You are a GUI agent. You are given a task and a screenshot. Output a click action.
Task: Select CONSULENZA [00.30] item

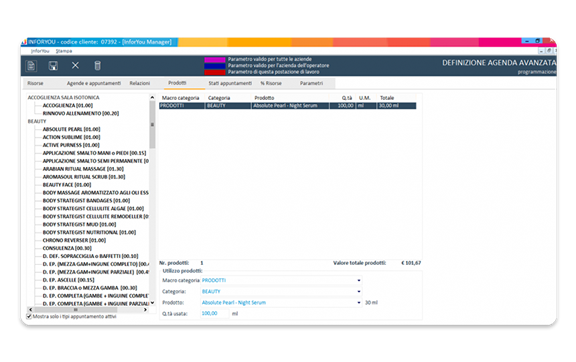67,248
